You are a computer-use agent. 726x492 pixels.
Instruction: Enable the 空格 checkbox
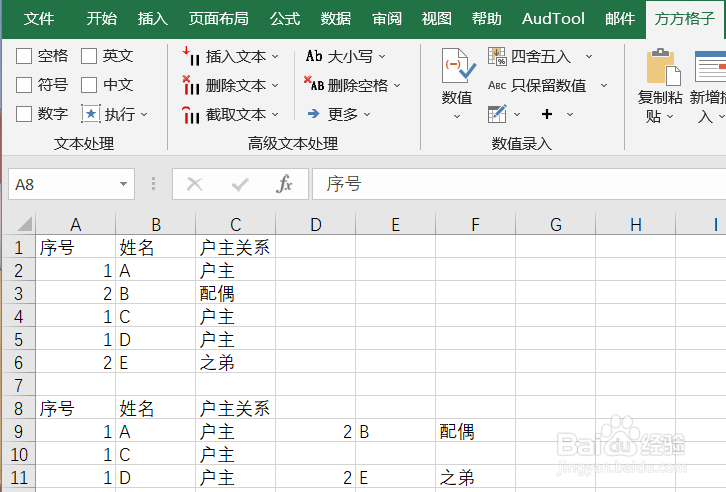pyautogui.click(x=24, y=56)
